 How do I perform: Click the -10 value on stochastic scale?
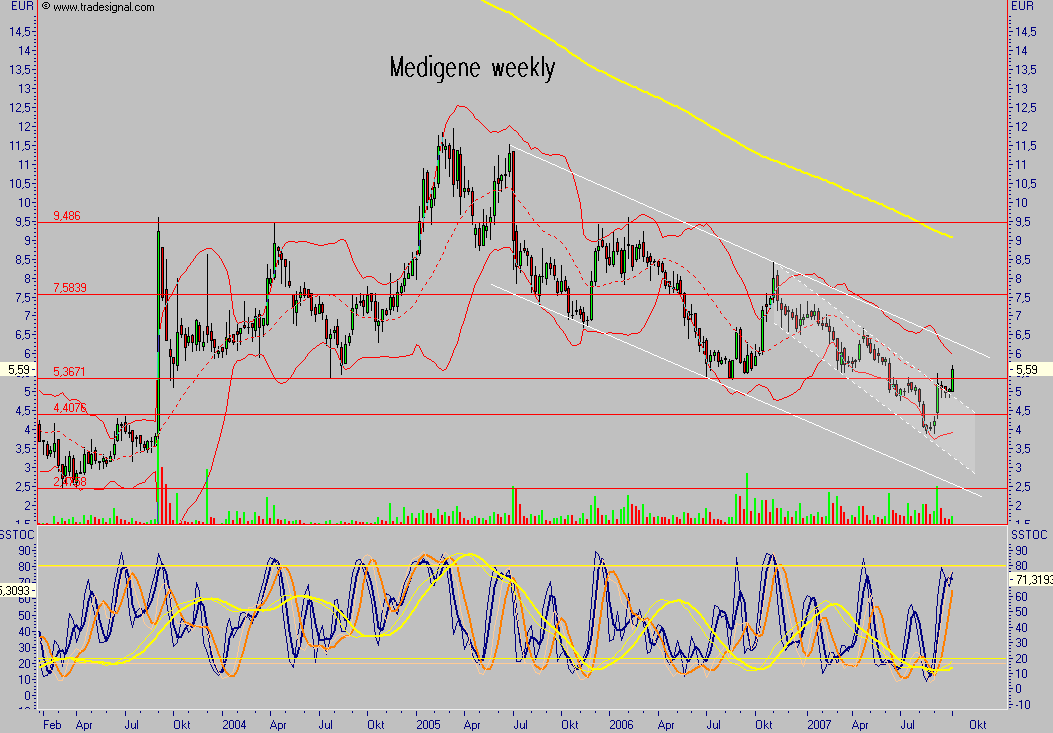(1021, 704)
